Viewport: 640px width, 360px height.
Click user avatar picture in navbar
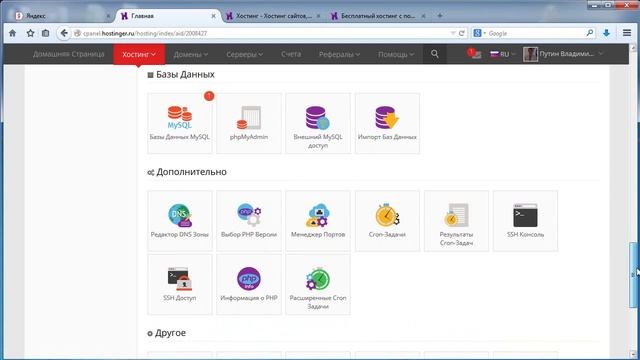530,54
